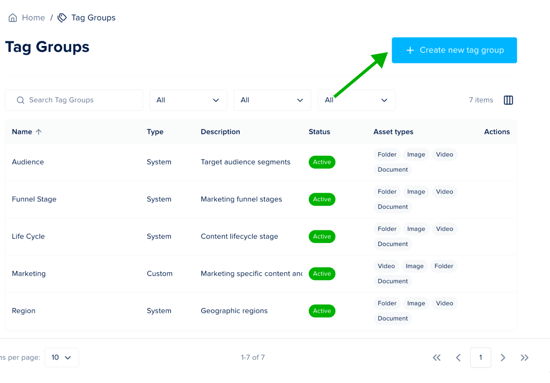Click Active badge in Funnel Stage row
Image resolution: width=550 pixels, height=383 pixels.
click(x=322, y=199)
